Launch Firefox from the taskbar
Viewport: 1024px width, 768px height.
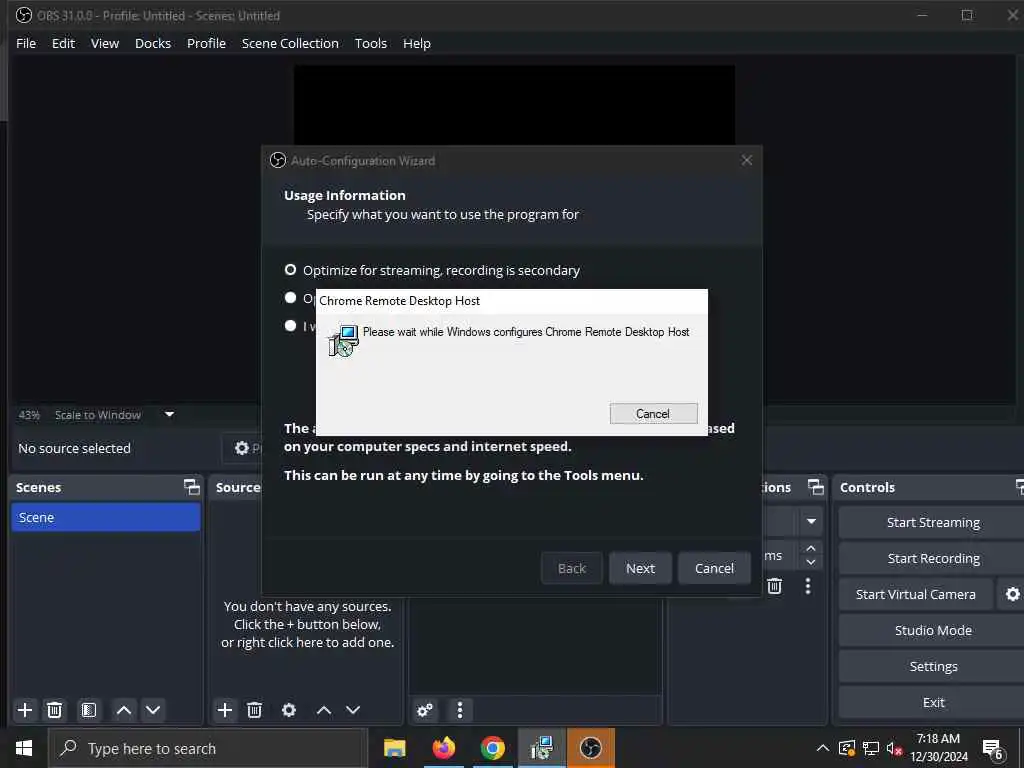[x=443, y=748]
